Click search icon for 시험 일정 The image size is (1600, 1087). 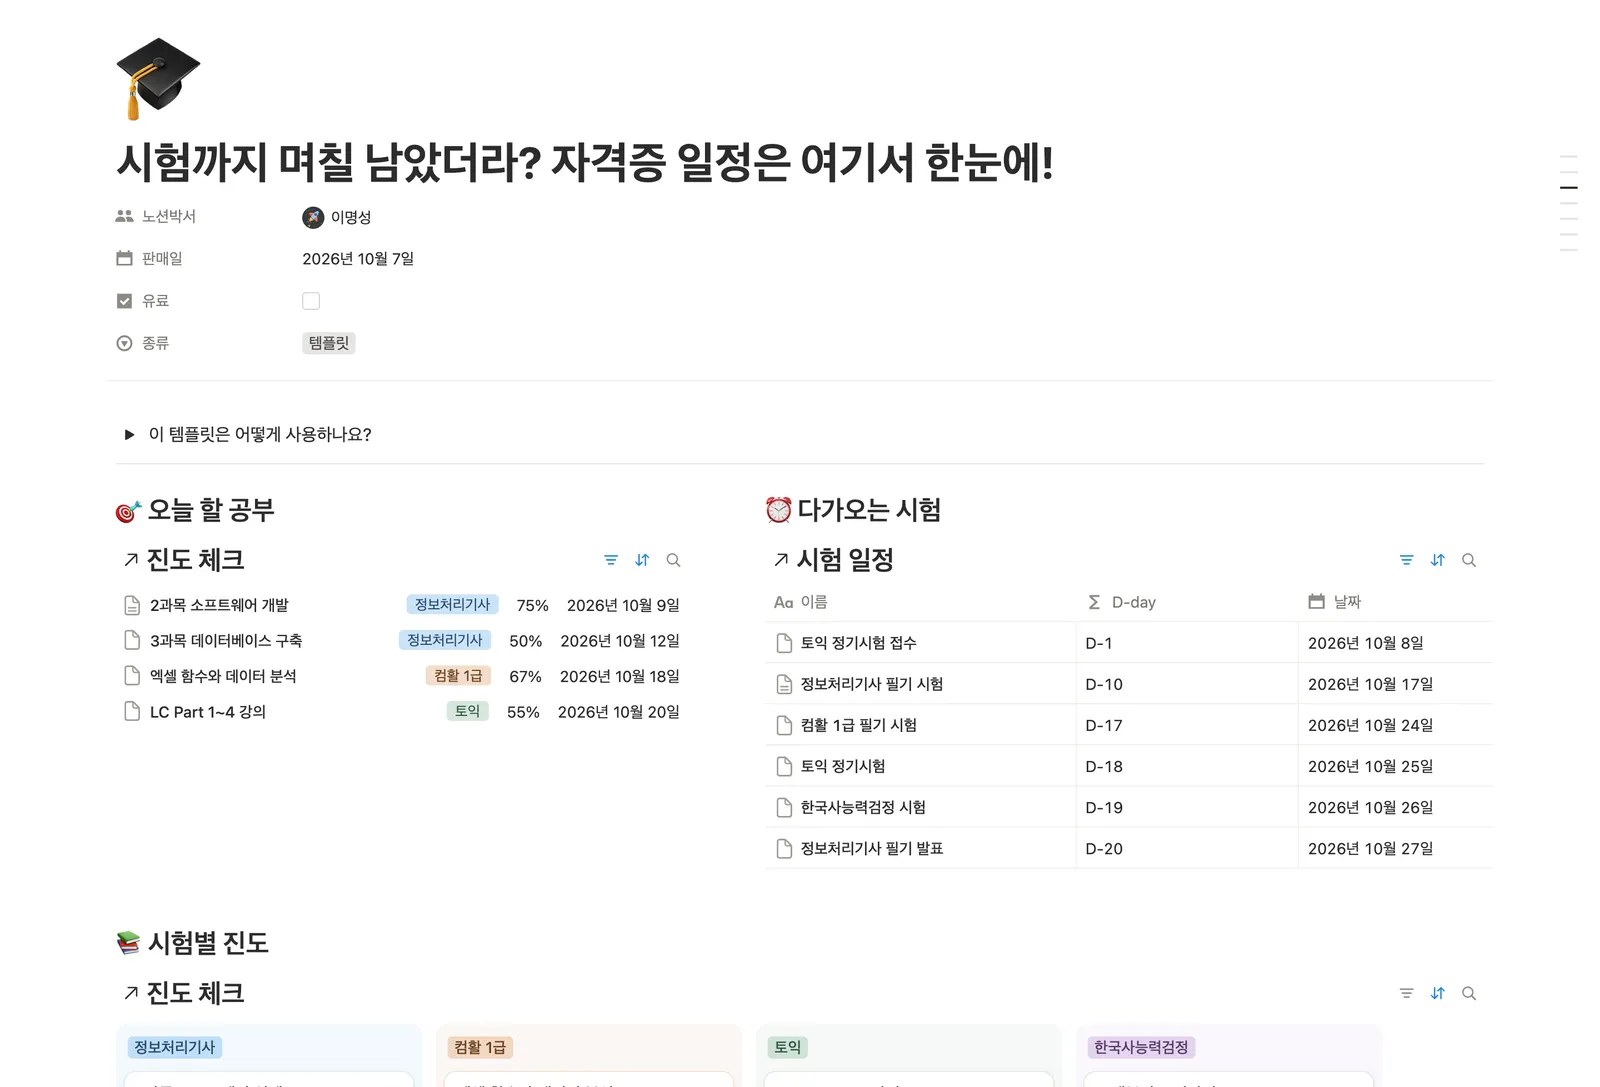(x=1468, y=560)
